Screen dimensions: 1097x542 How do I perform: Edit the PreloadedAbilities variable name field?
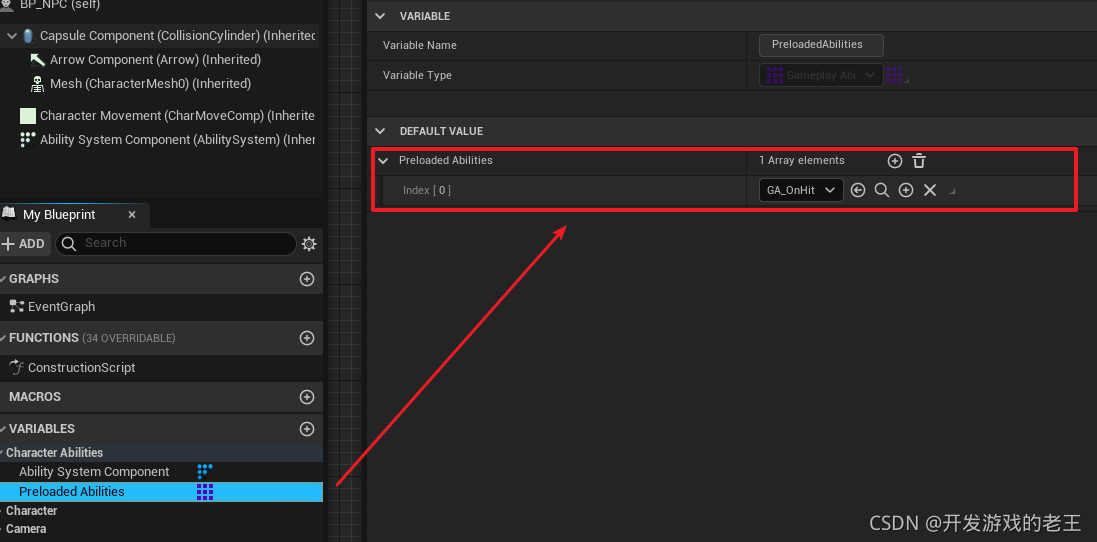tap(821, 45)
